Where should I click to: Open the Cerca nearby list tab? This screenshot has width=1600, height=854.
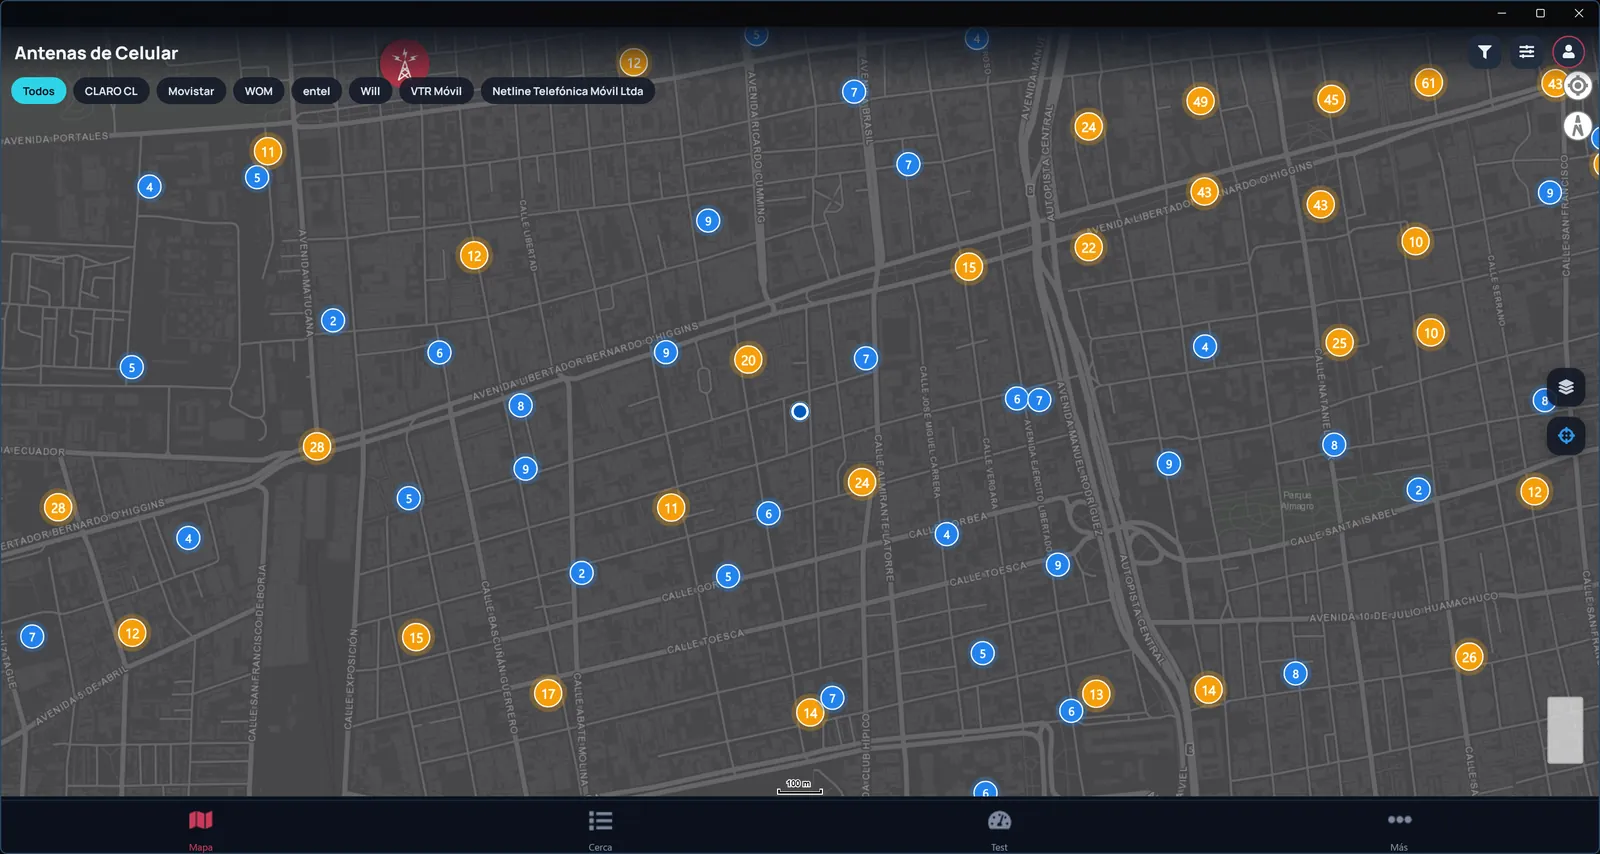[600, 829]
